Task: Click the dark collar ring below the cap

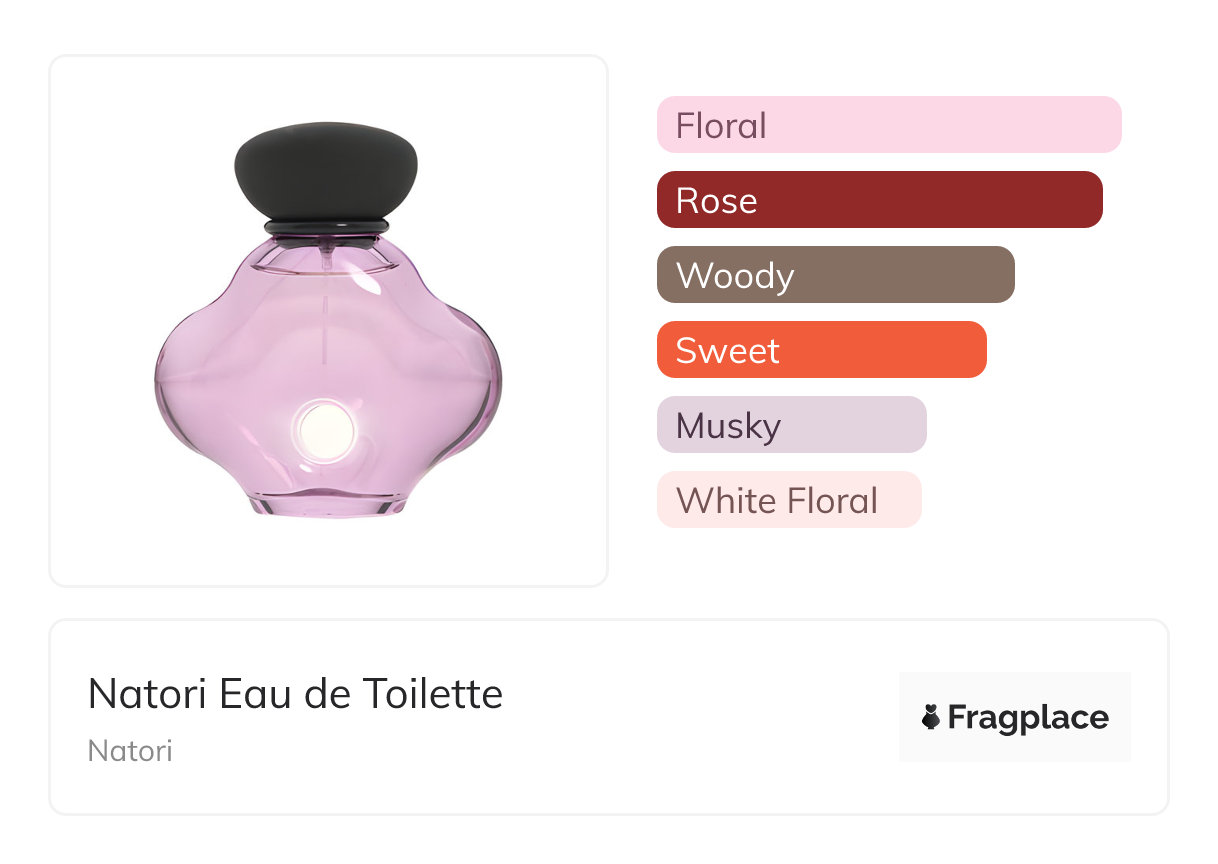Action: point(326,225)
